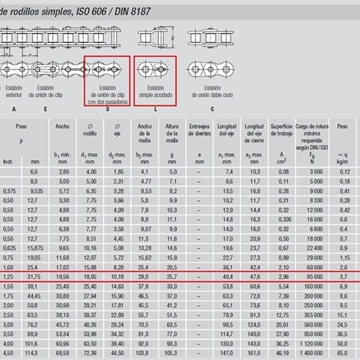Click the inch cell '0,625'

pos(9,248)
